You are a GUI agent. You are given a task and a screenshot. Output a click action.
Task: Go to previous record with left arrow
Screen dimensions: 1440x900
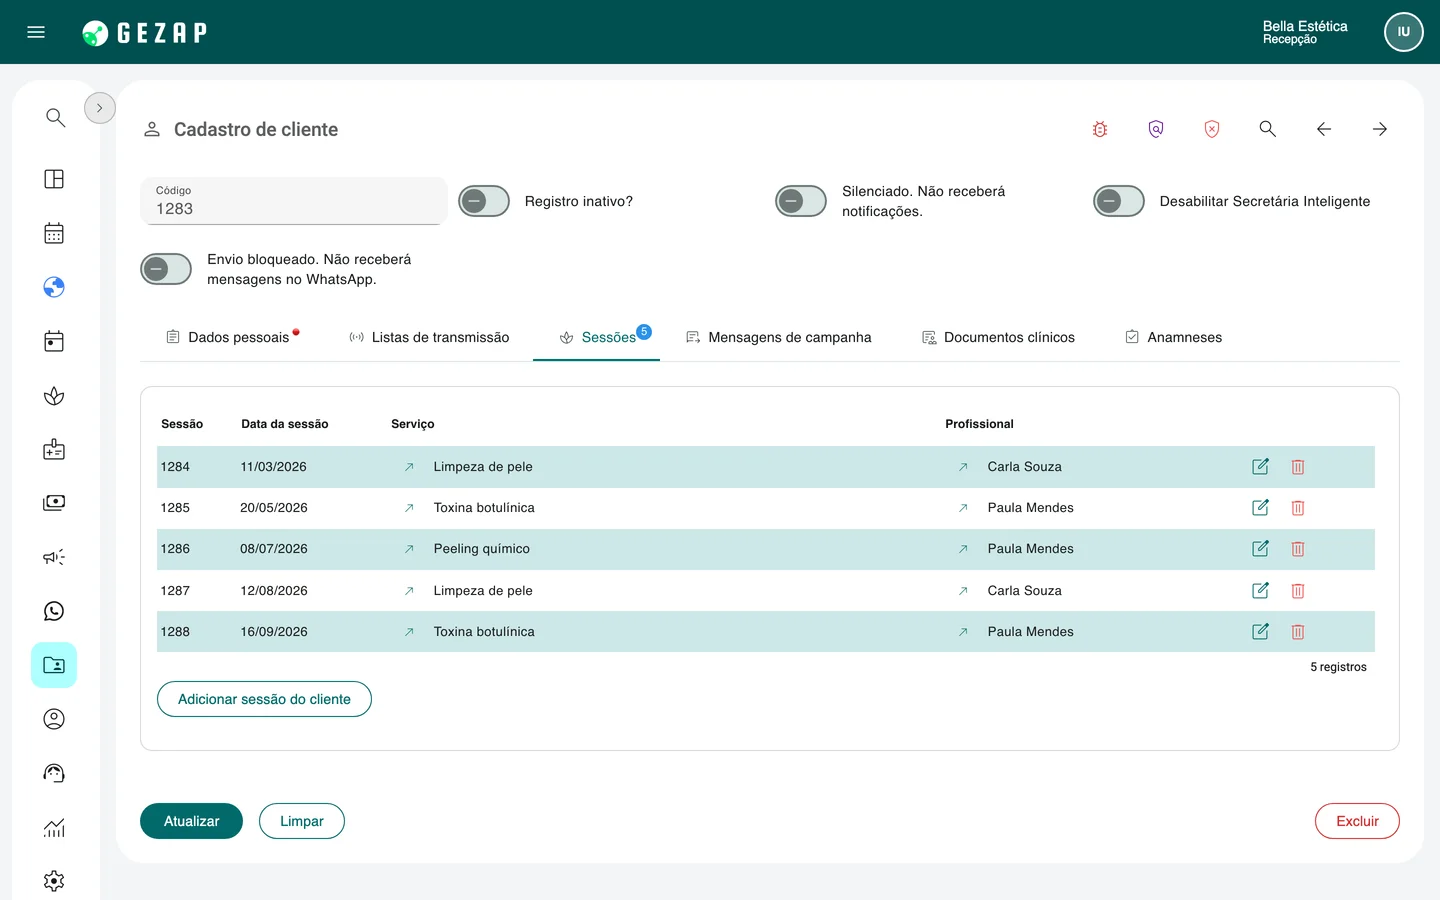(x=1324, y=129)
